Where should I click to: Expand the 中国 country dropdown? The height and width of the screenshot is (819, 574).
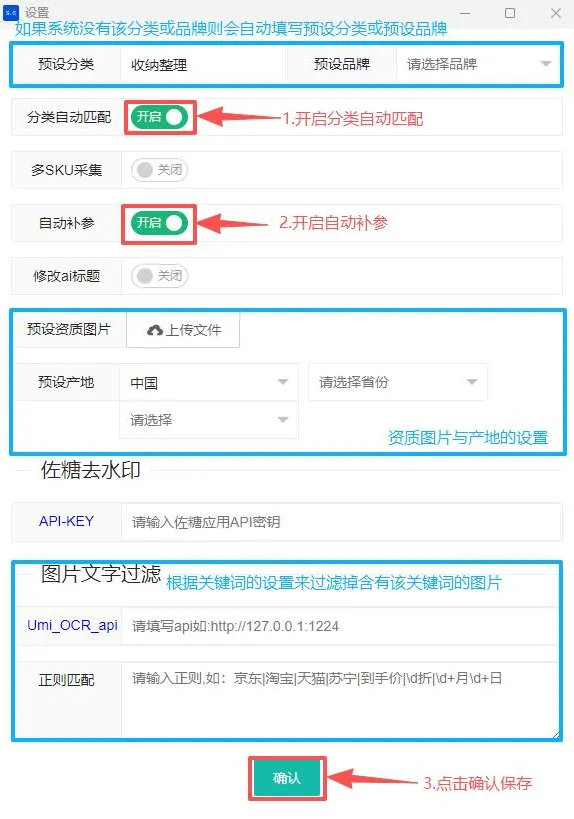209,382
